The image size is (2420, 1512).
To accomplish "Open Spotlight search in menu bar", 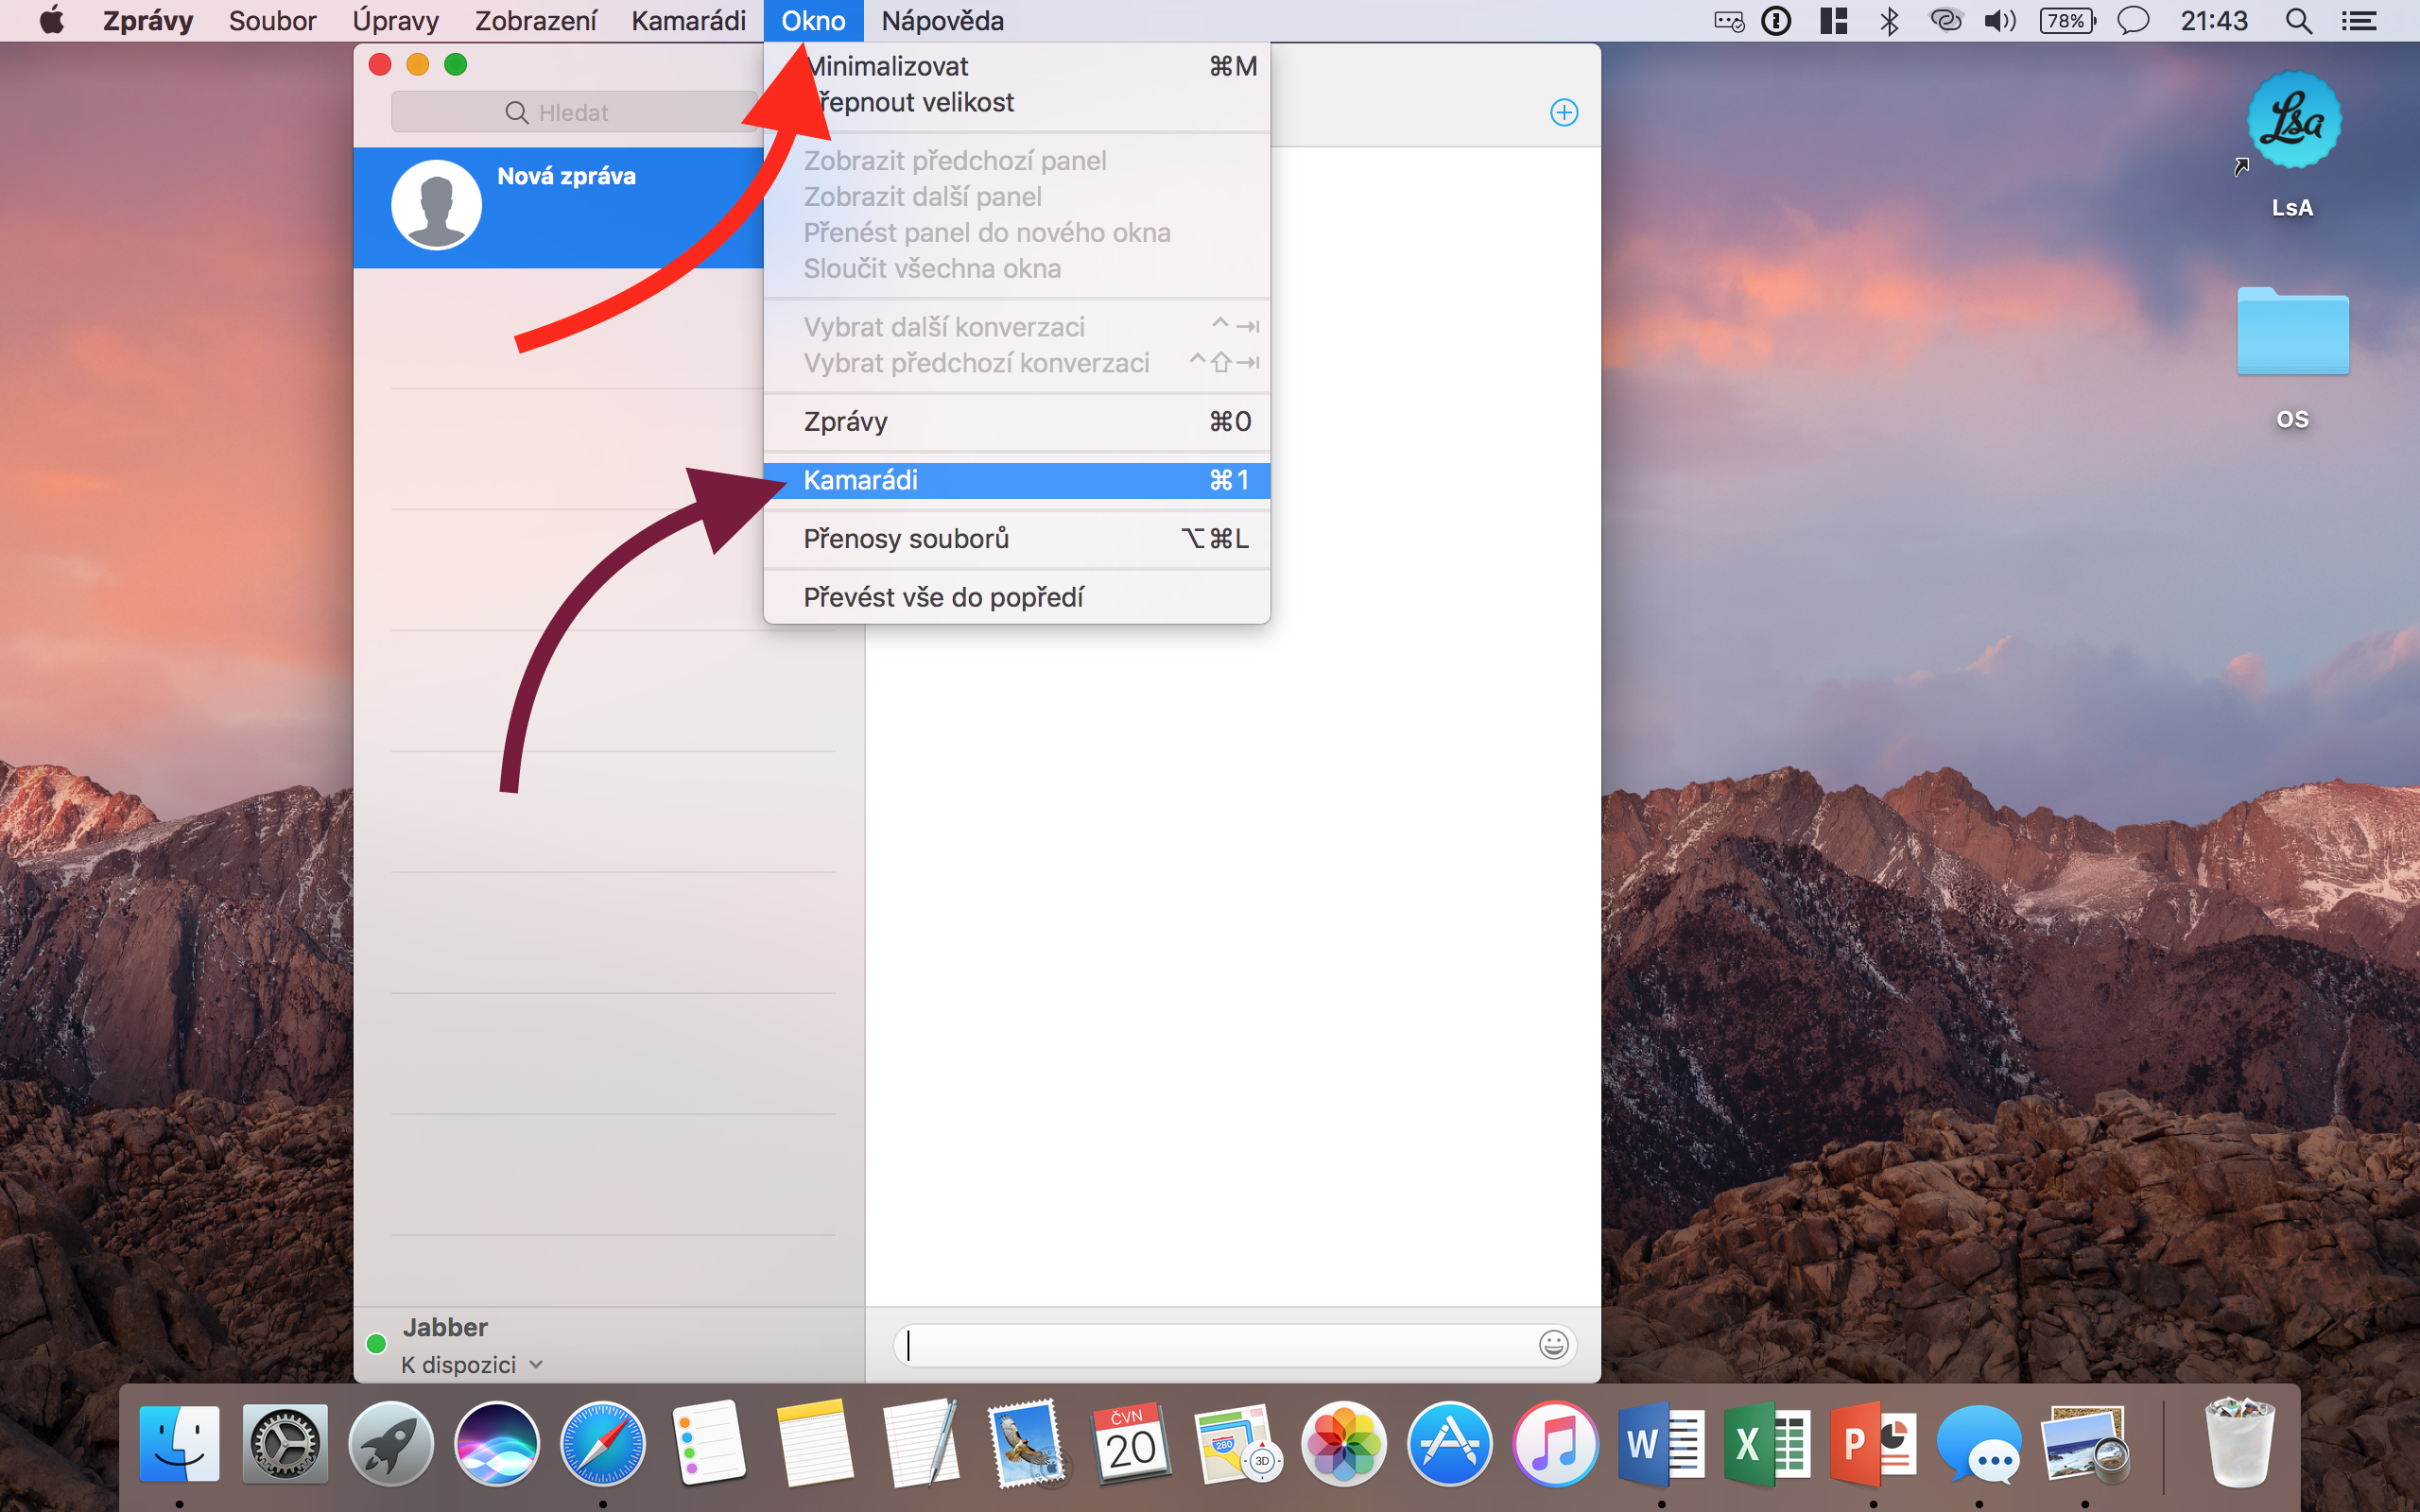I will tap(2299, 21).
